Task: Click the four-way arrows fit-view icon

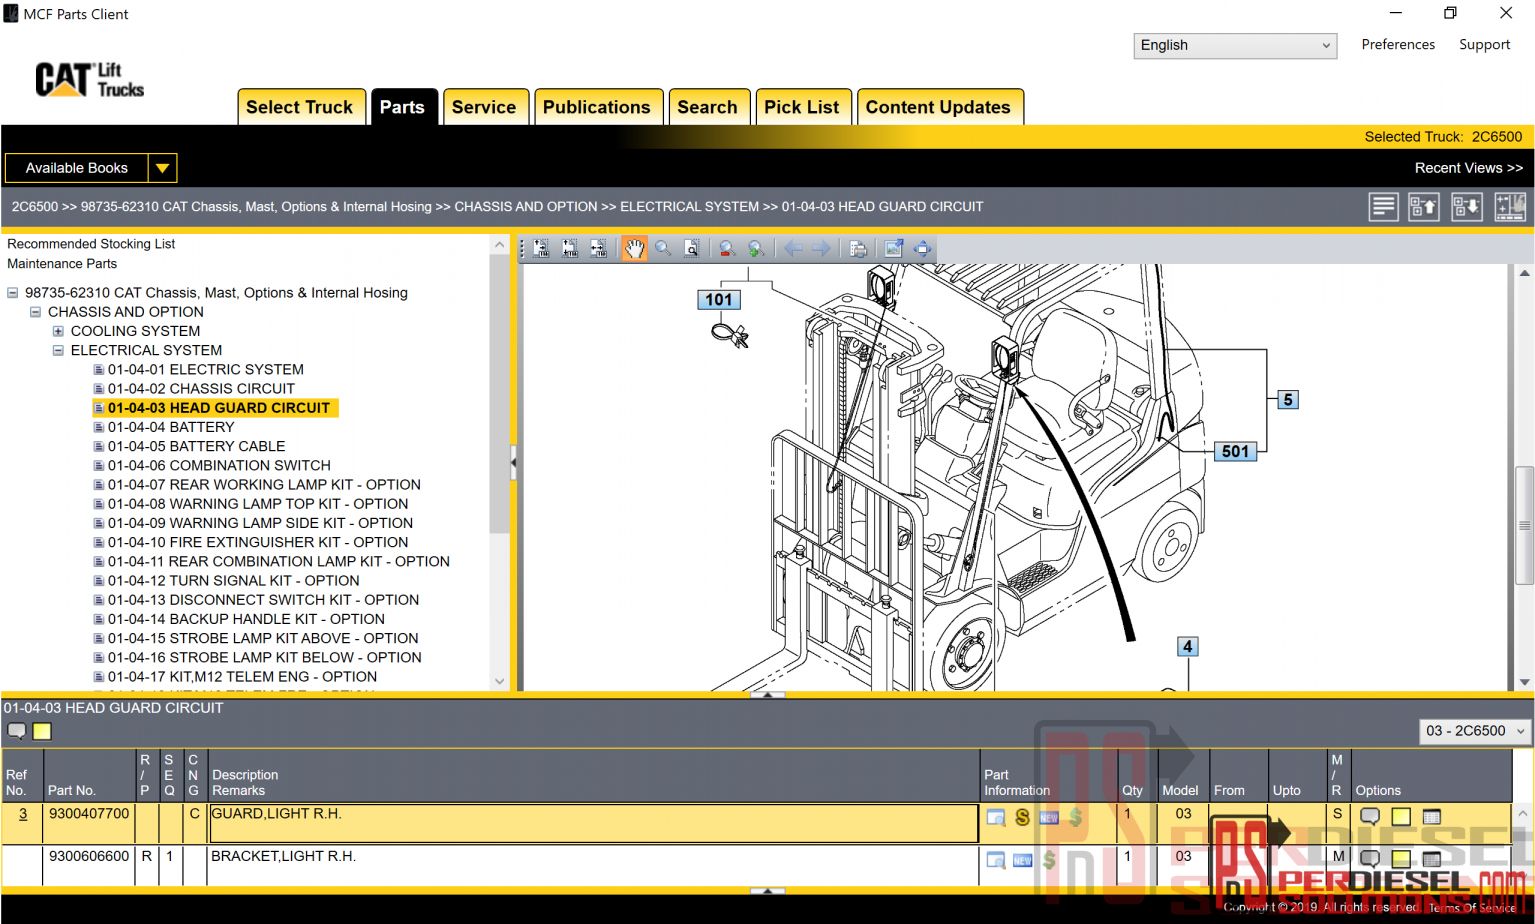Action: tap(922, 249)
